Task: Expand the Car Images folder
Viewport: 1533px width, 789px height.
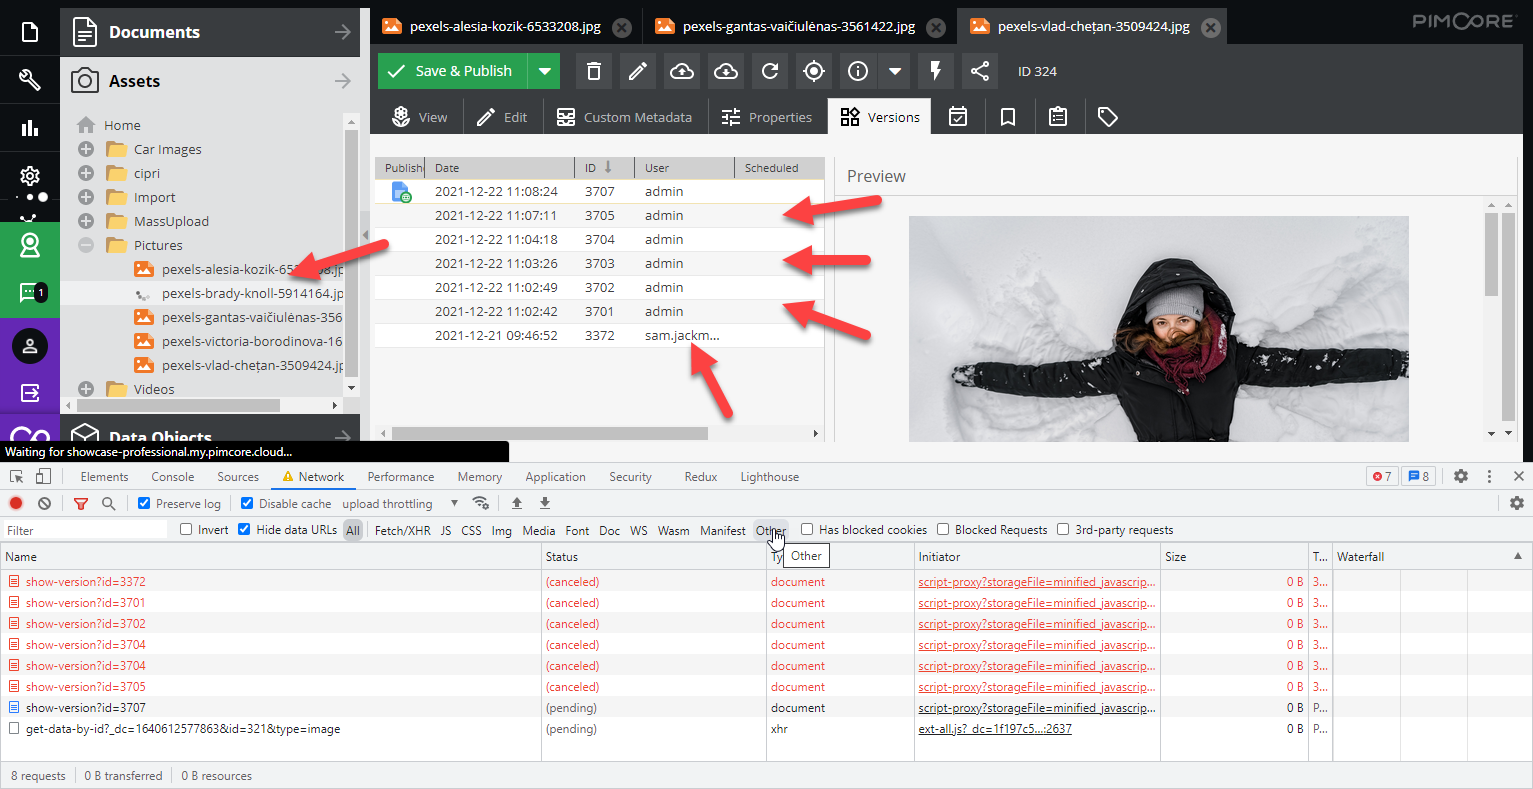Action: click(86, 149)
